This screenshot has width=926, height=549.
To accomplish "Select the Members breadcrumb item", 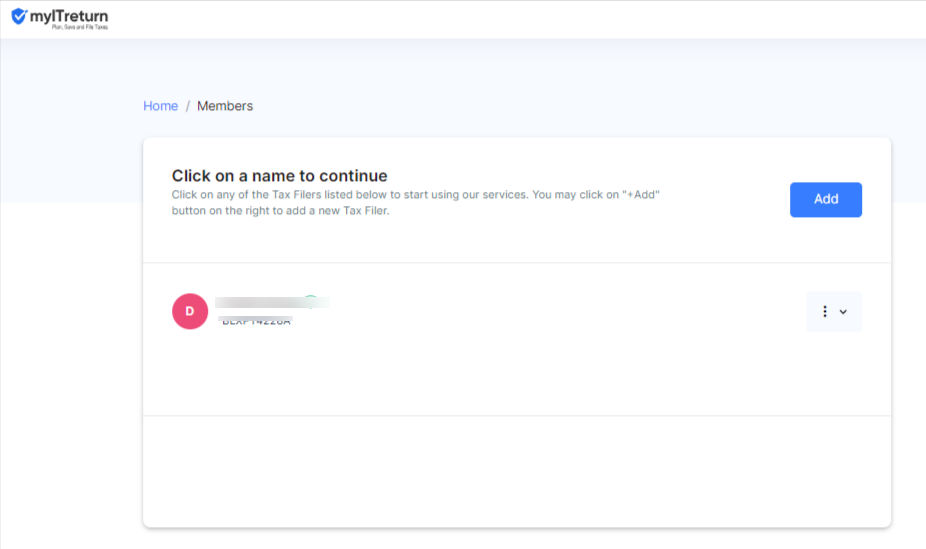I will point(225,106).
